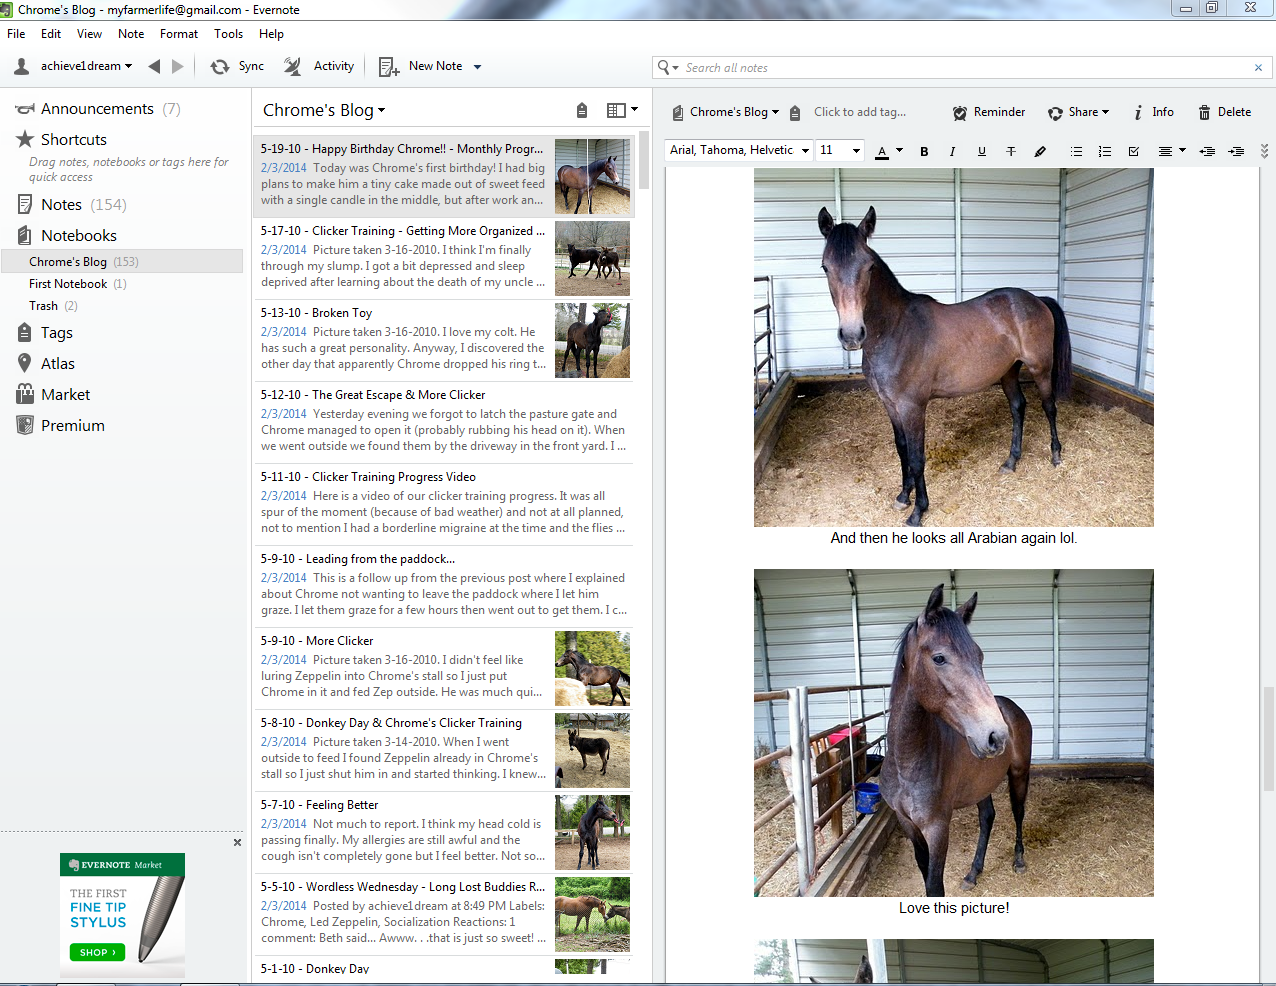Apply strikethrough formatting
This screenshot has width=1276, height=986.
(x=1011, y=151)
